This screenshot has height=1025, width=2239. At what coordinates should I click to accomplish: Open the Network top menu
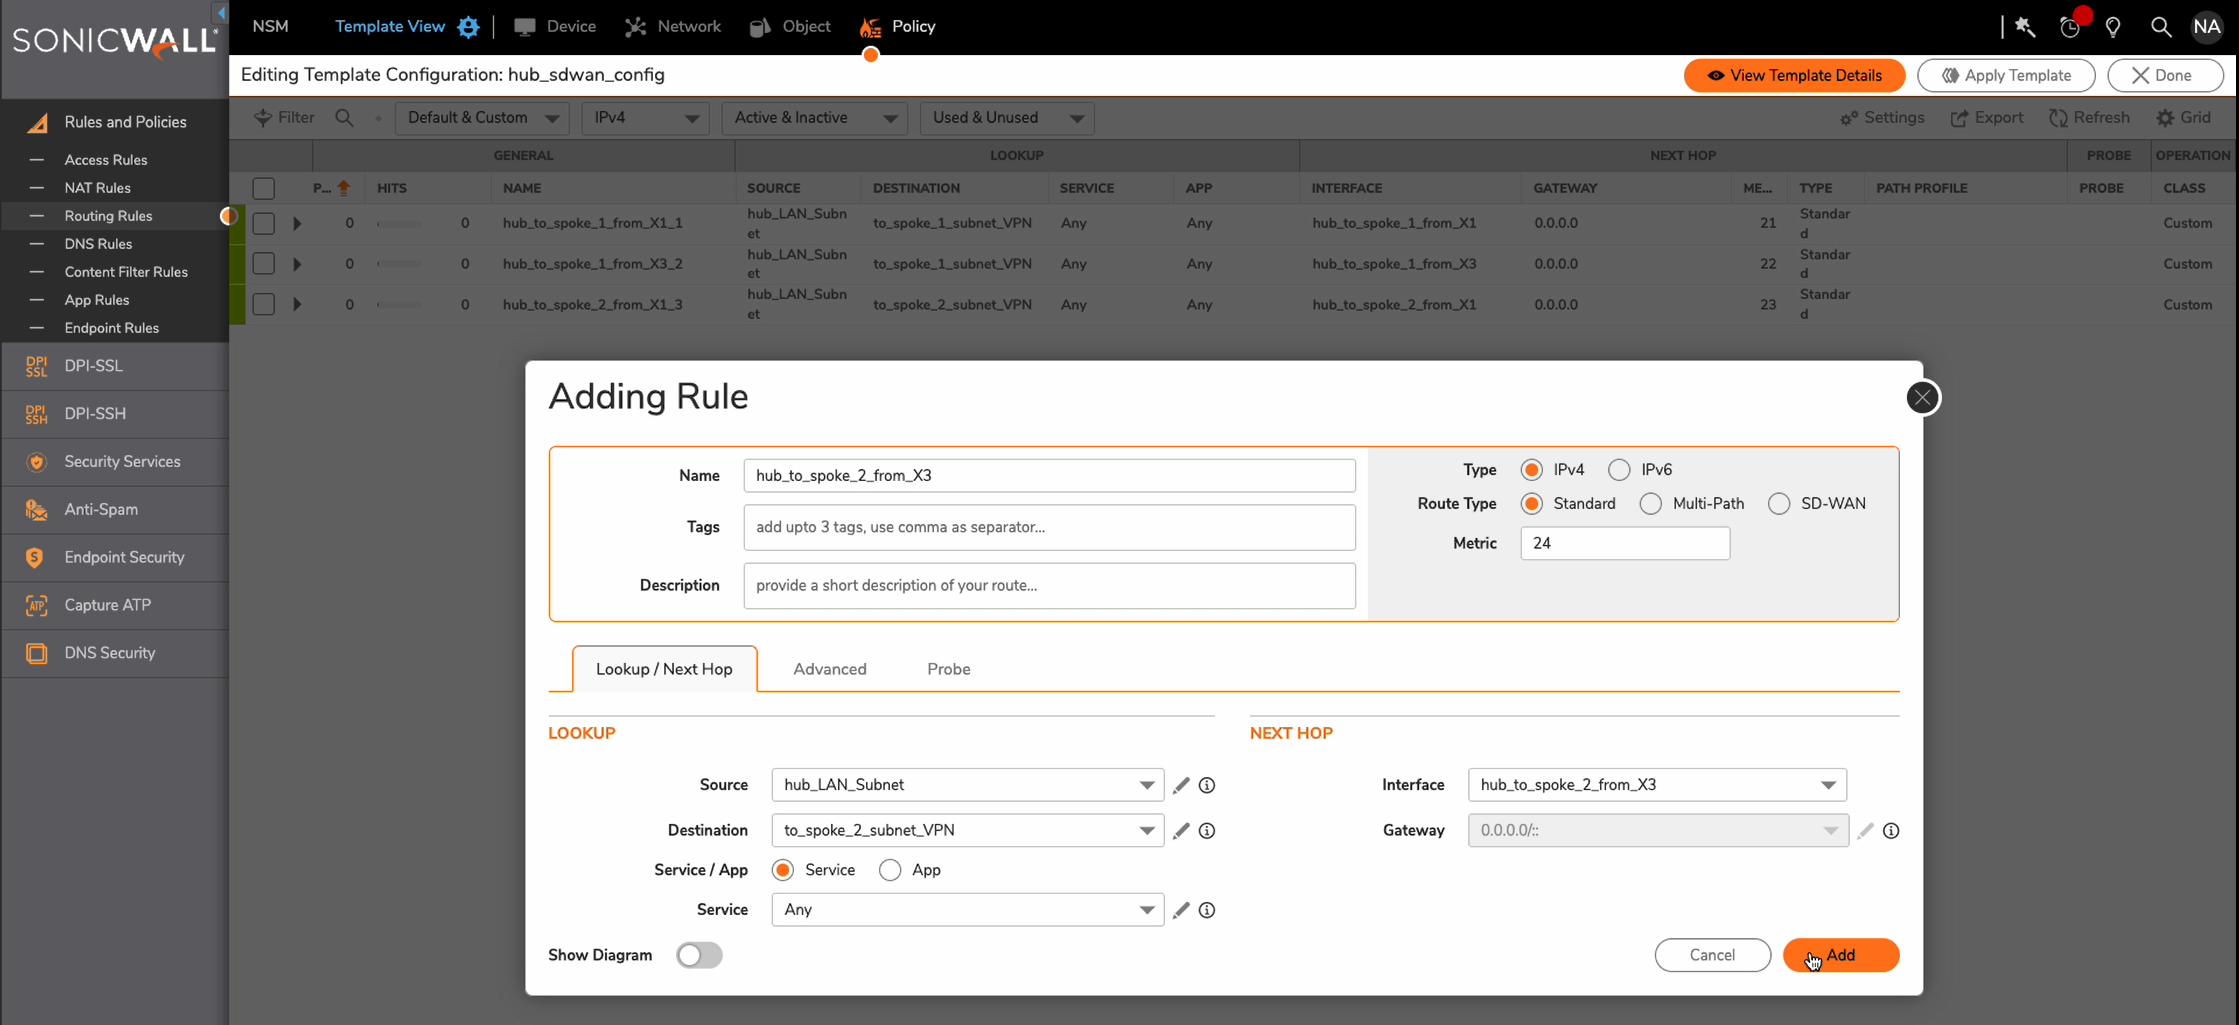[673, 27]
